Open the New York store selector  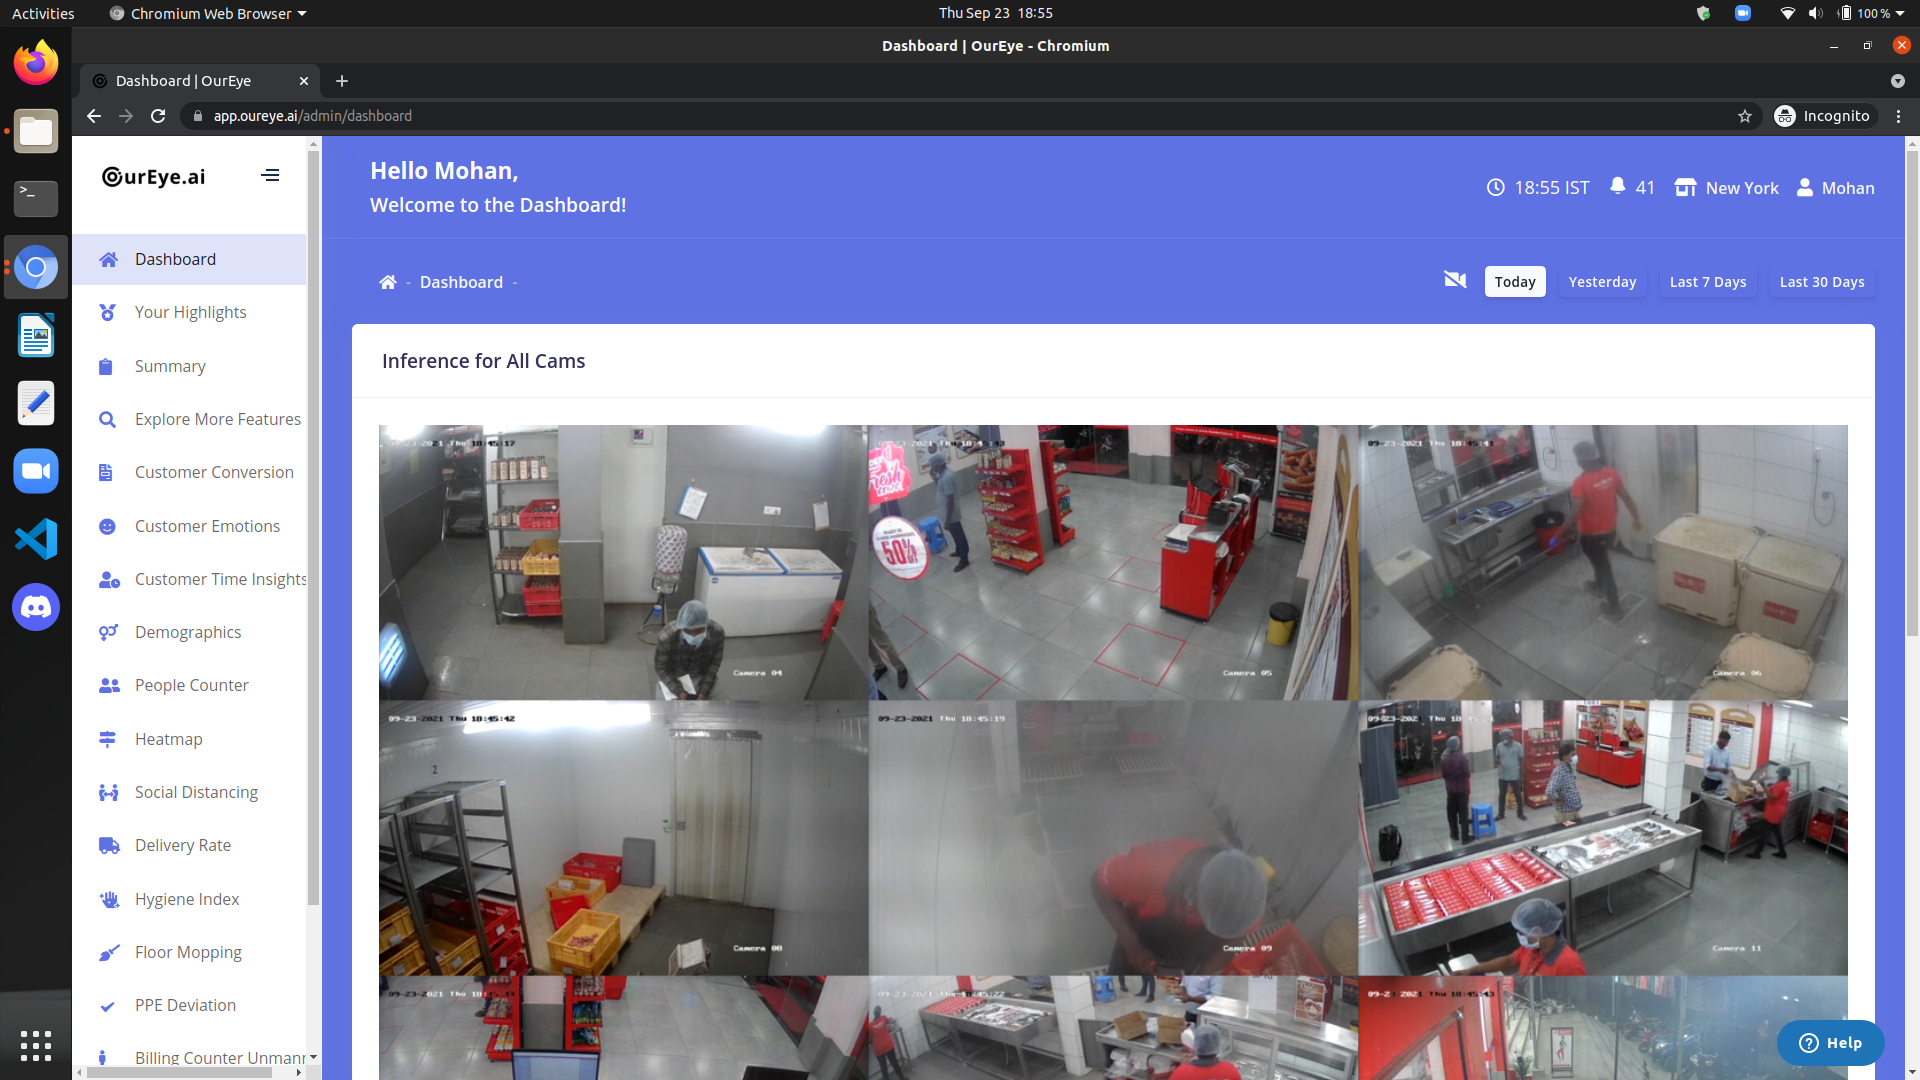(x=1726, y=188)
